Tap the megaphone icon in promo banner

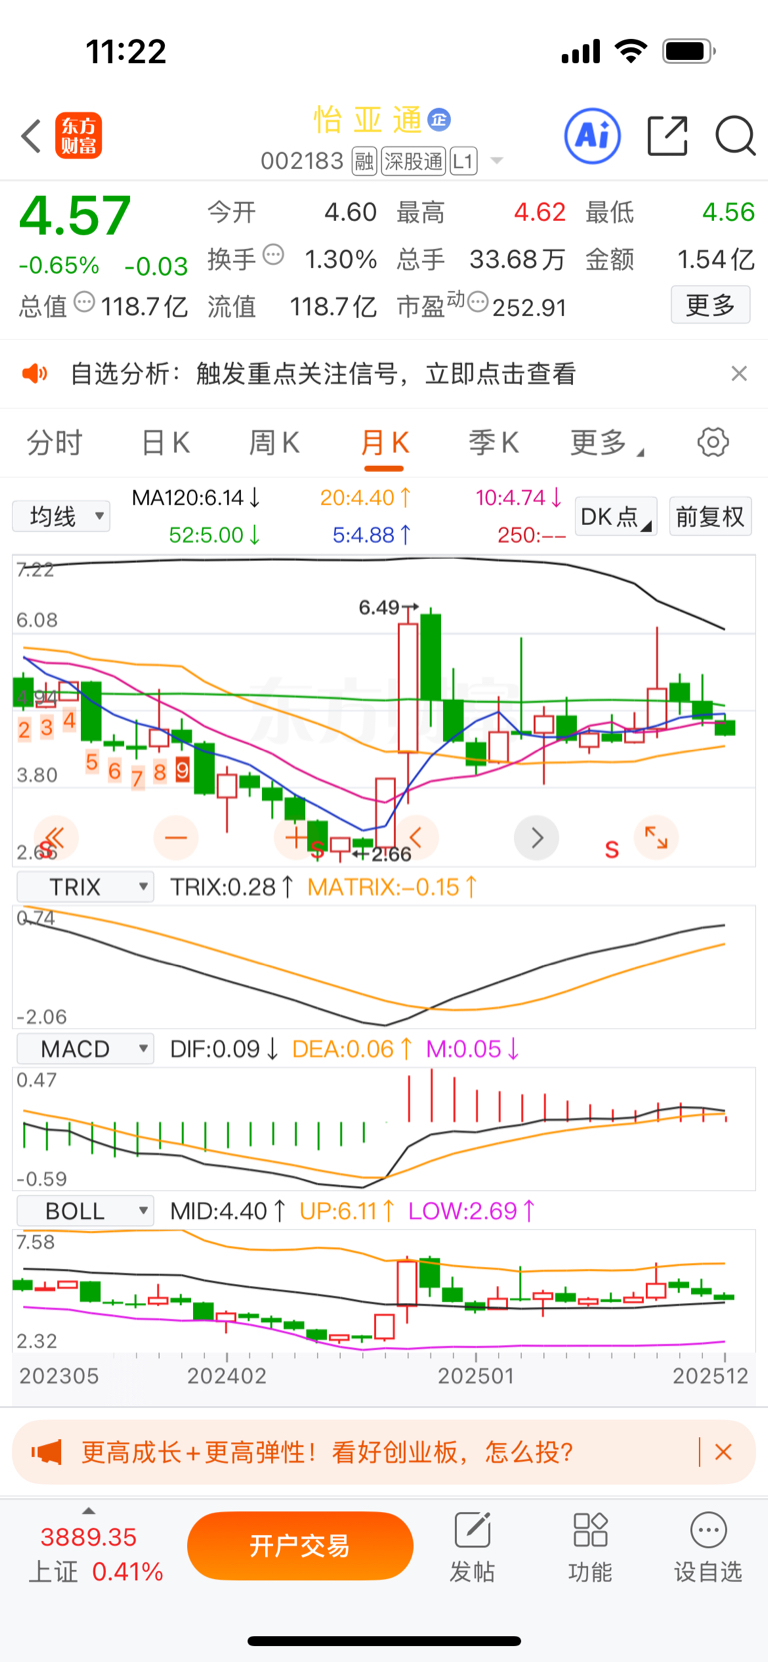click(47, 1452)
